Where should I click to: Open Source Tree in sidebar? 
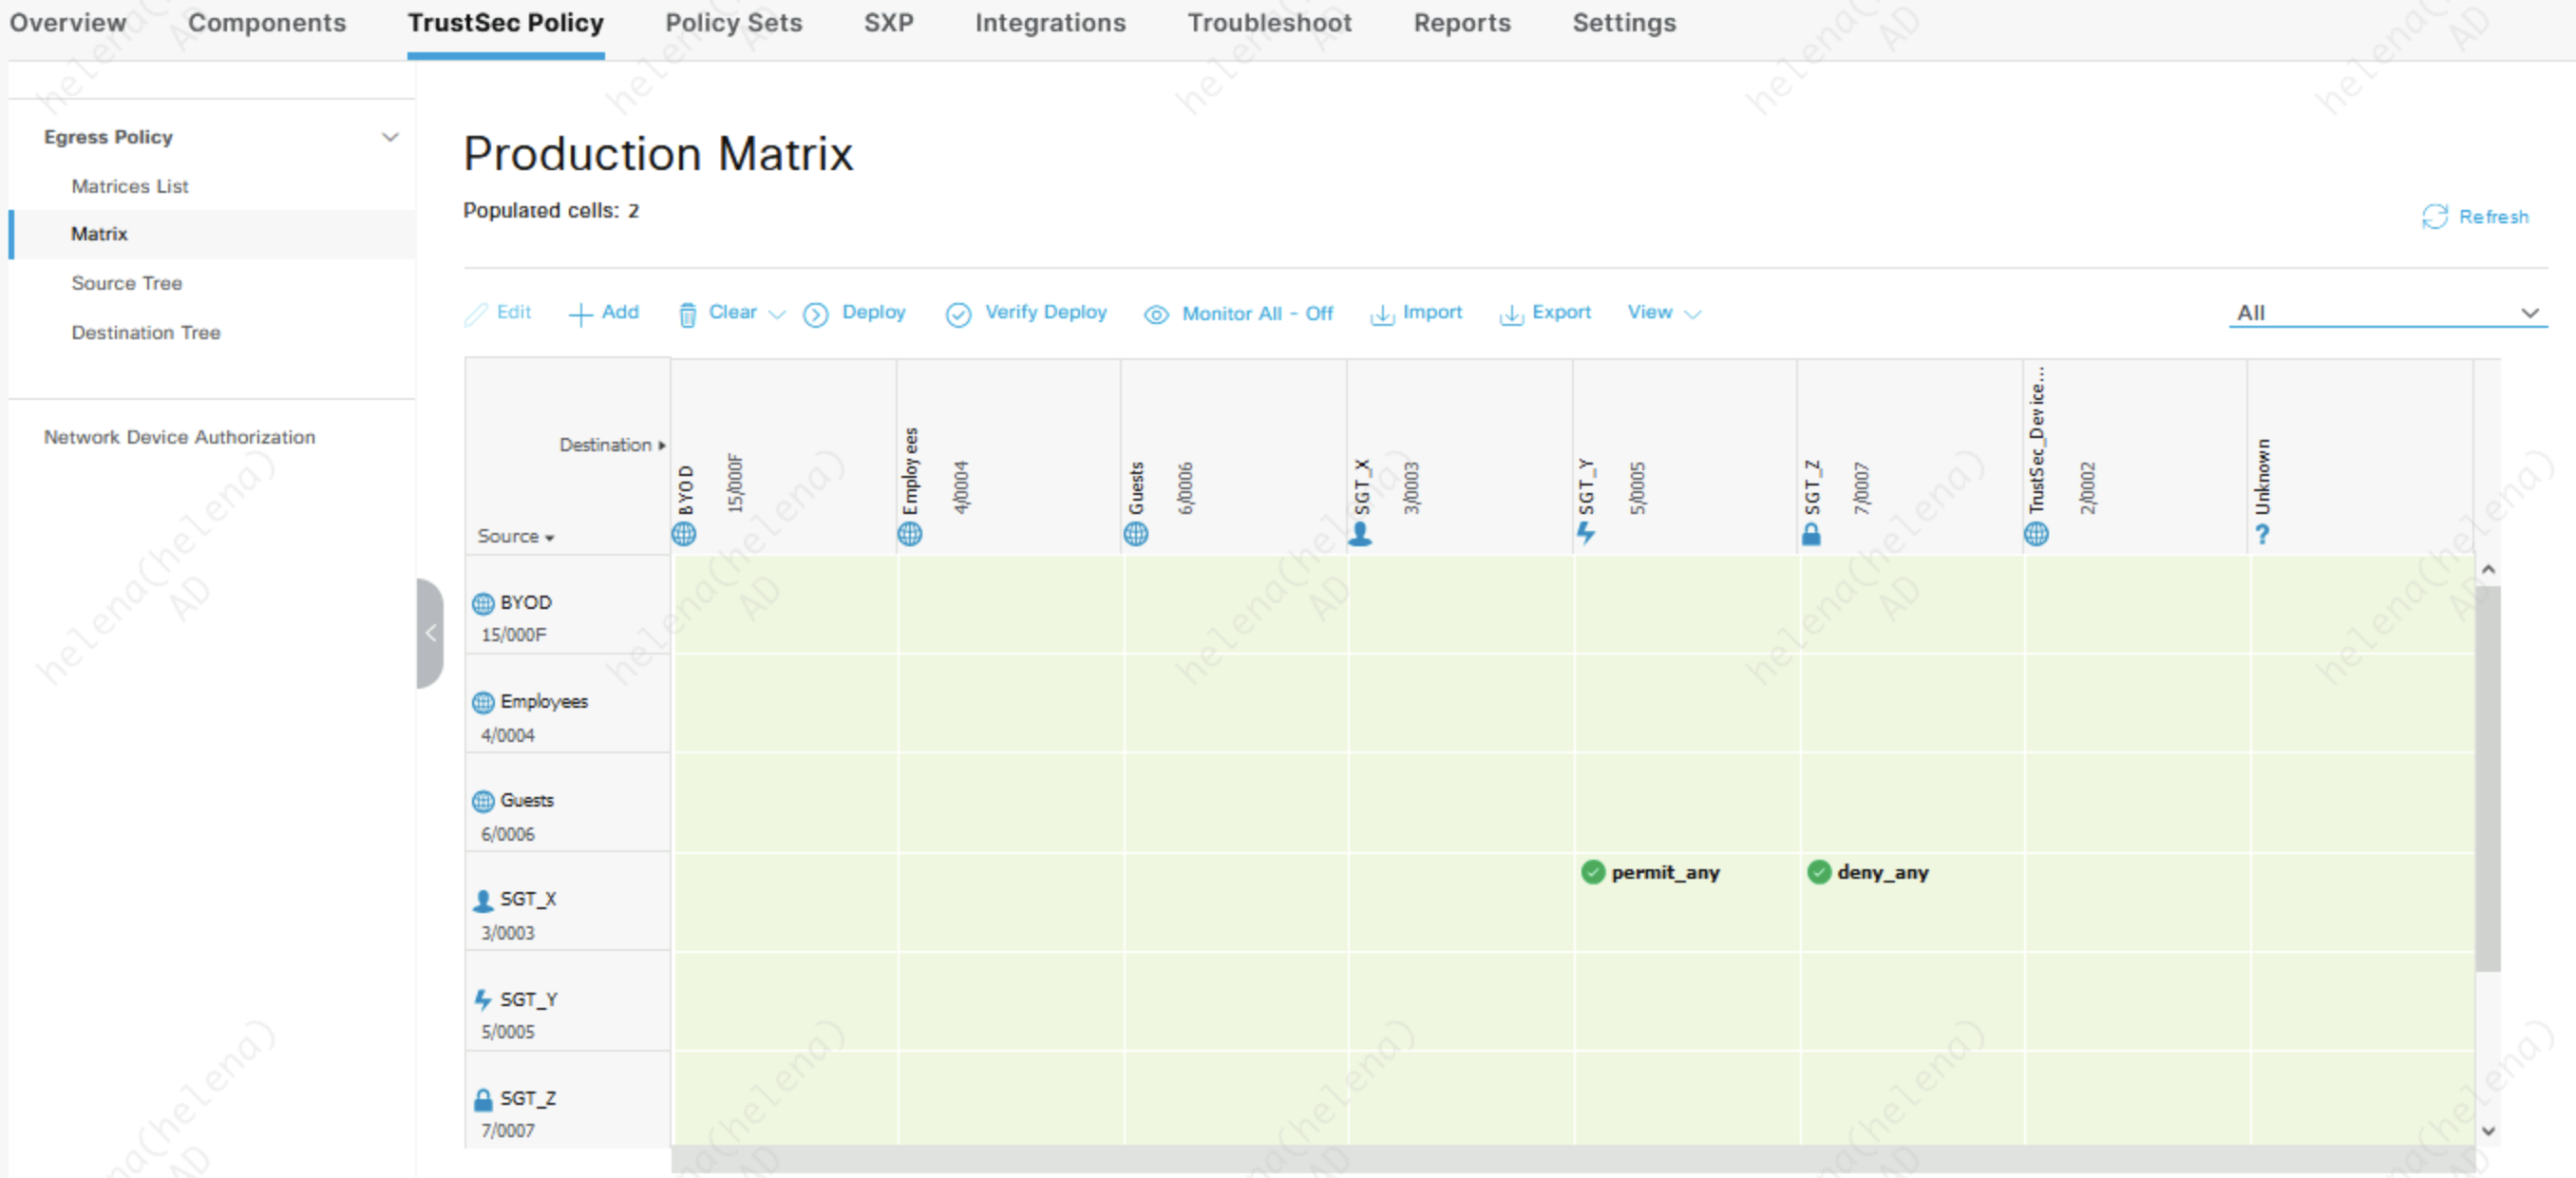pos(127,283)
